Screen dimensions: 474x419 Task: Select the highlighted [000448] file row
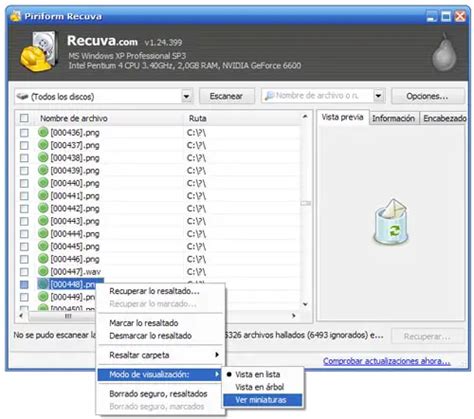pyautogui.click(x=71, y=284)
